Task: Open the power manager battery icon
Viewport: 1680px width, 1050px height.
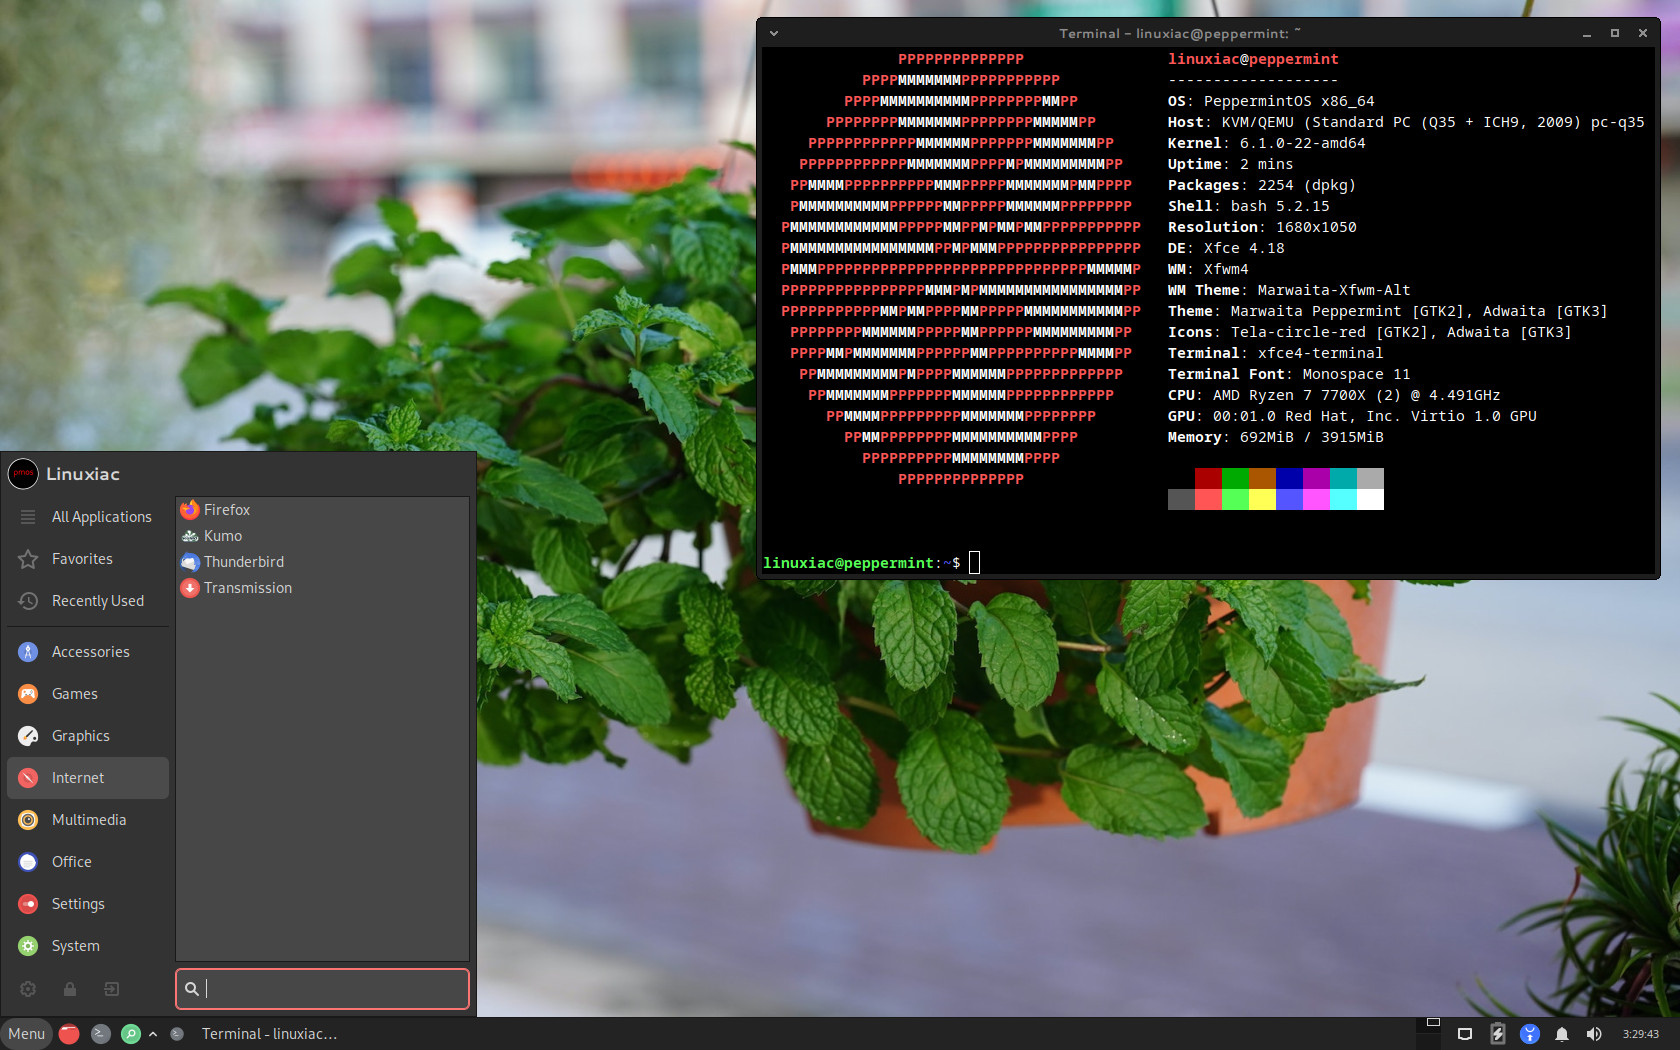Action: click(x=1497, y=1034)
